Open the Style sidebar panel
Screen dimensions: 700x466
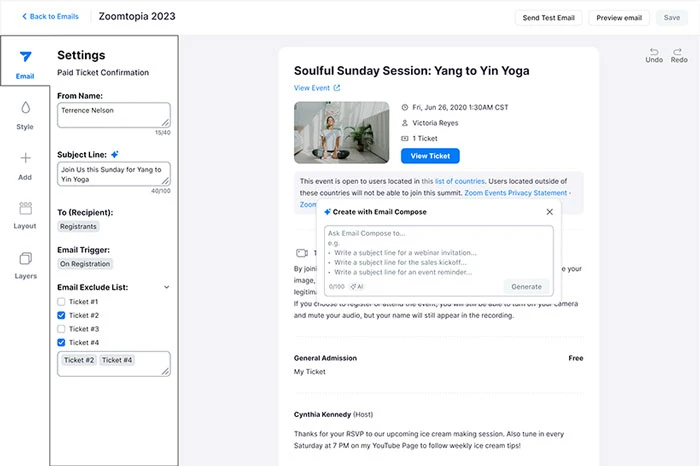coord(25,113)
